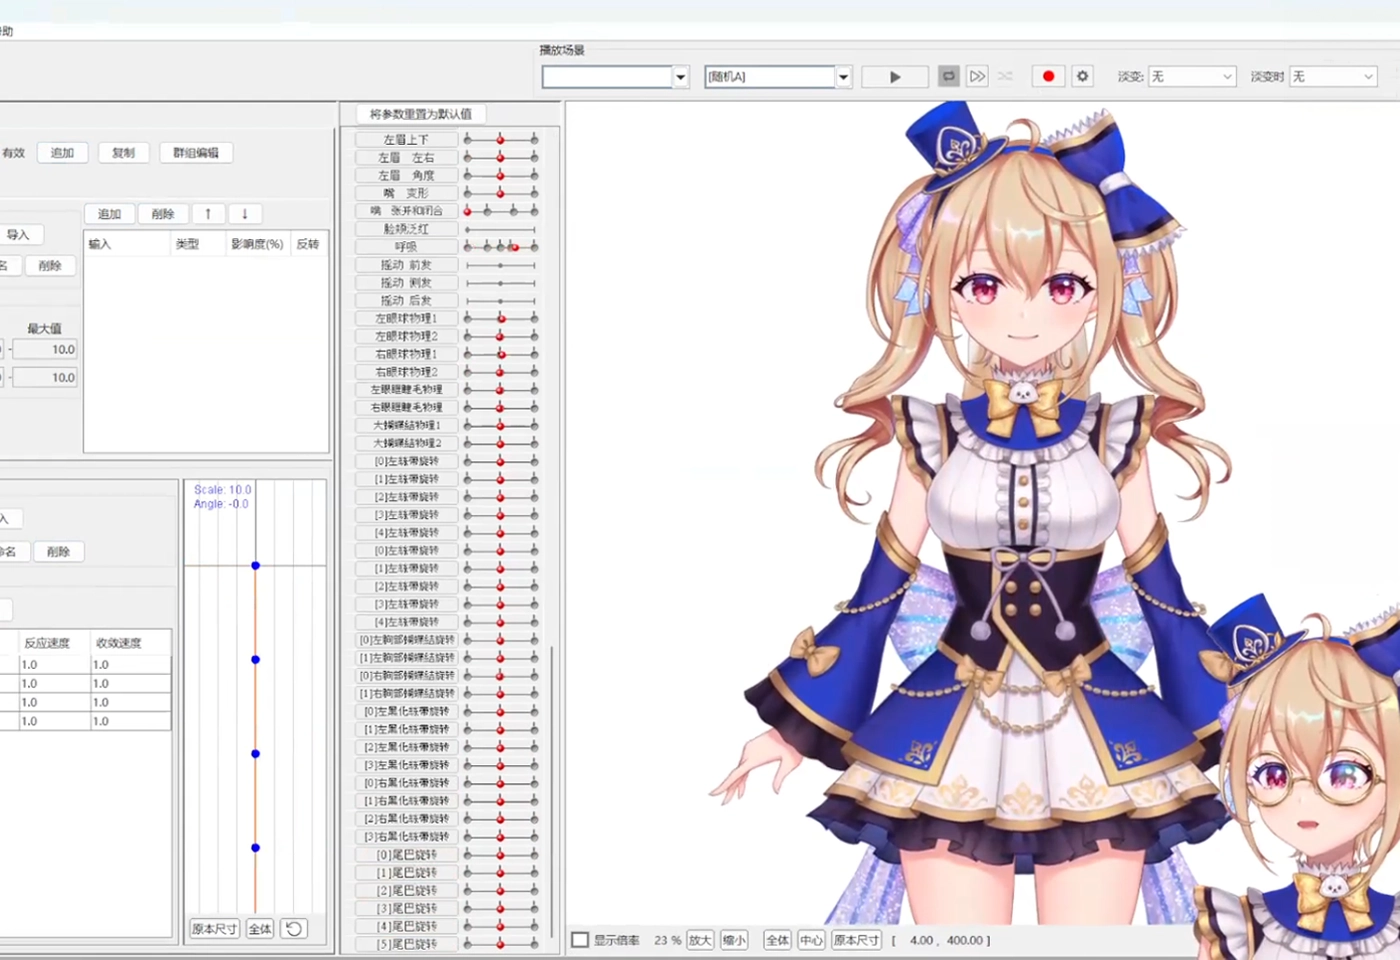Open playback settings gear icon
The width and height of the screenshot is (1400, 960).
tap(1082, 76)
